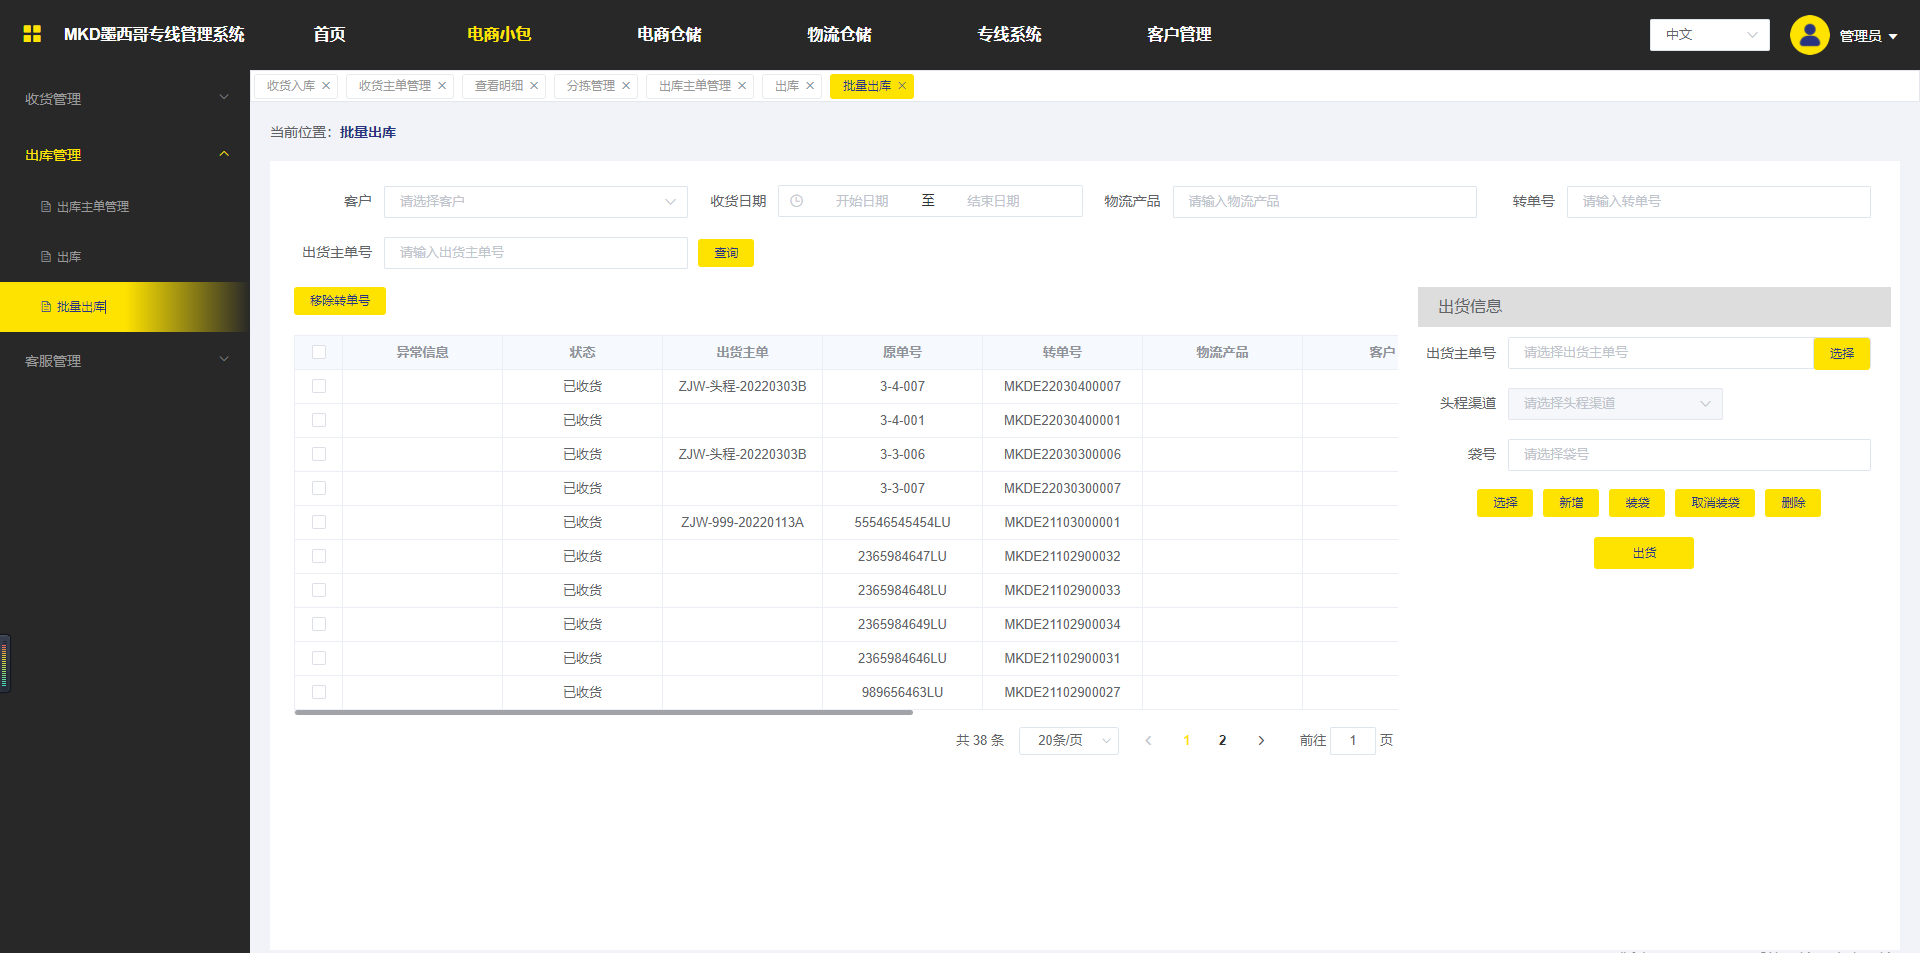Image resolution: width=1920 pixels, height=953 pixels.
Task: Click the 查询 search button
Action: [x=726, y=253]
